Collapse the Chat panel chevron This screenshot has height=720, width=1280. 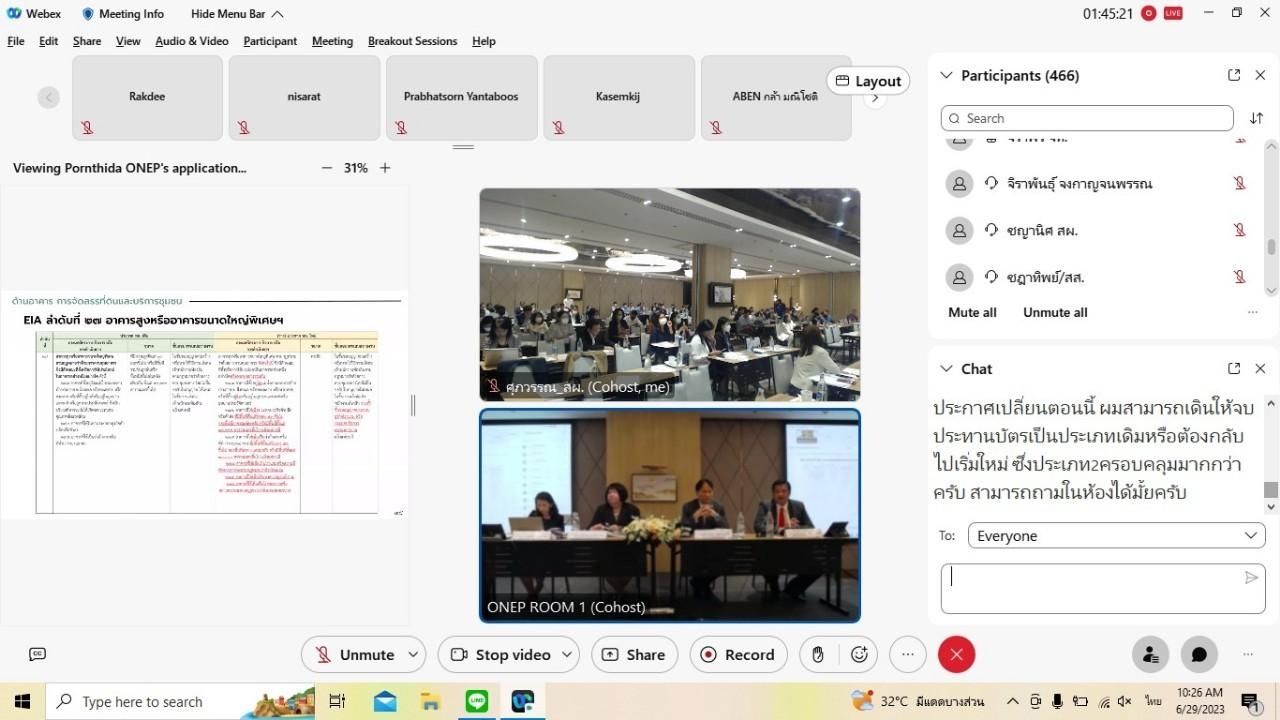coord(946,369)
